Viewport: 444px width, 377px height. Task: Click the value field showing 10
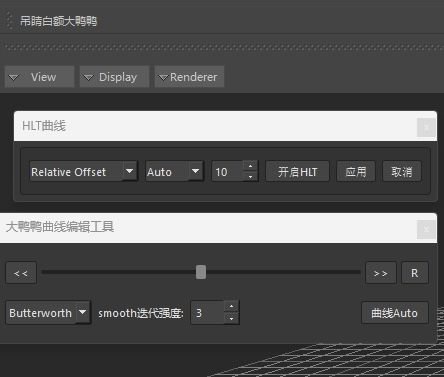[227, 171]
